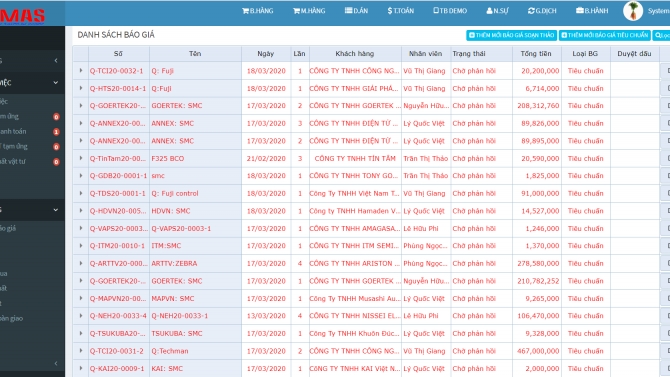
Task: Click the red badge beside anh toán
Action: [56, 132]
